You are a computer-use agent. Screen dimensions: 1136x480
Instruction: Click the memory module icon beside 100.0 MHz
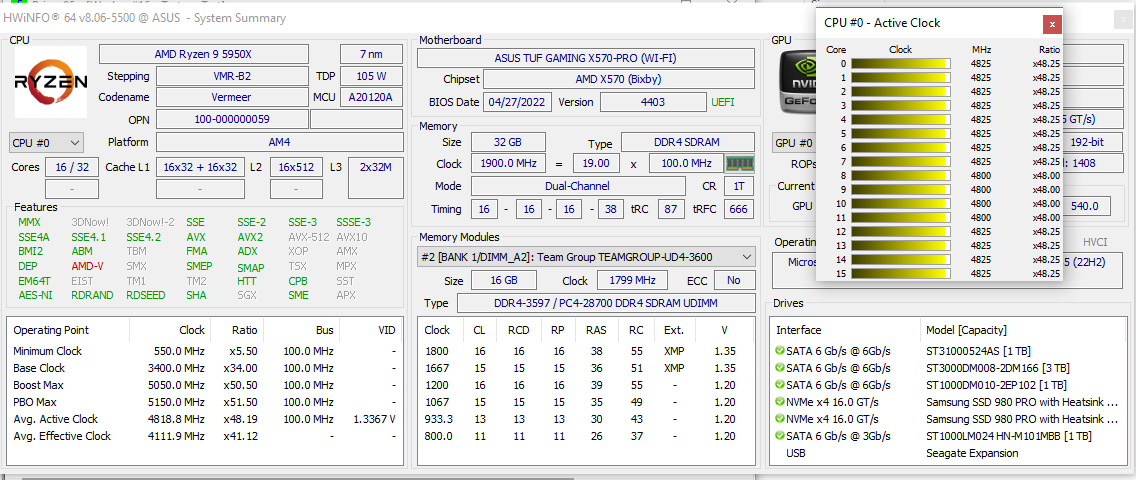[x=740, y=164]
